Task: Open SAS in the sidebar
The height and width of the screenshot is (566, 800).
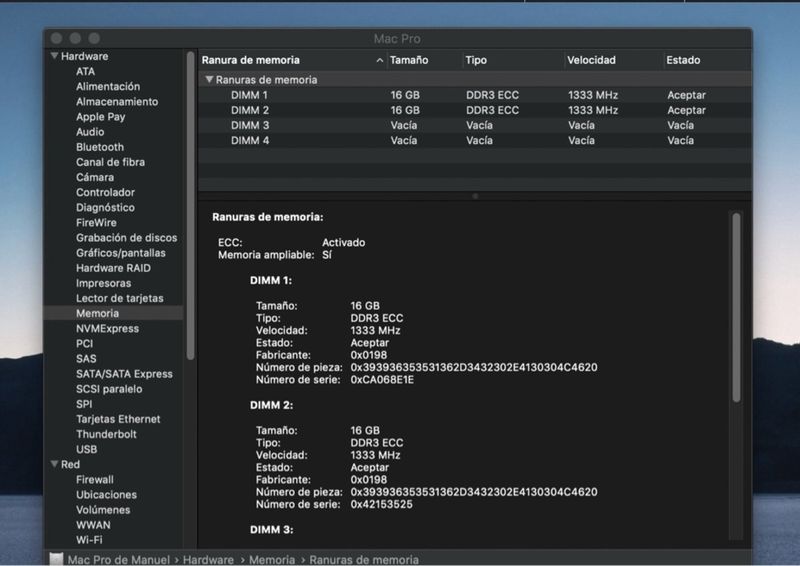Action: 86,359
